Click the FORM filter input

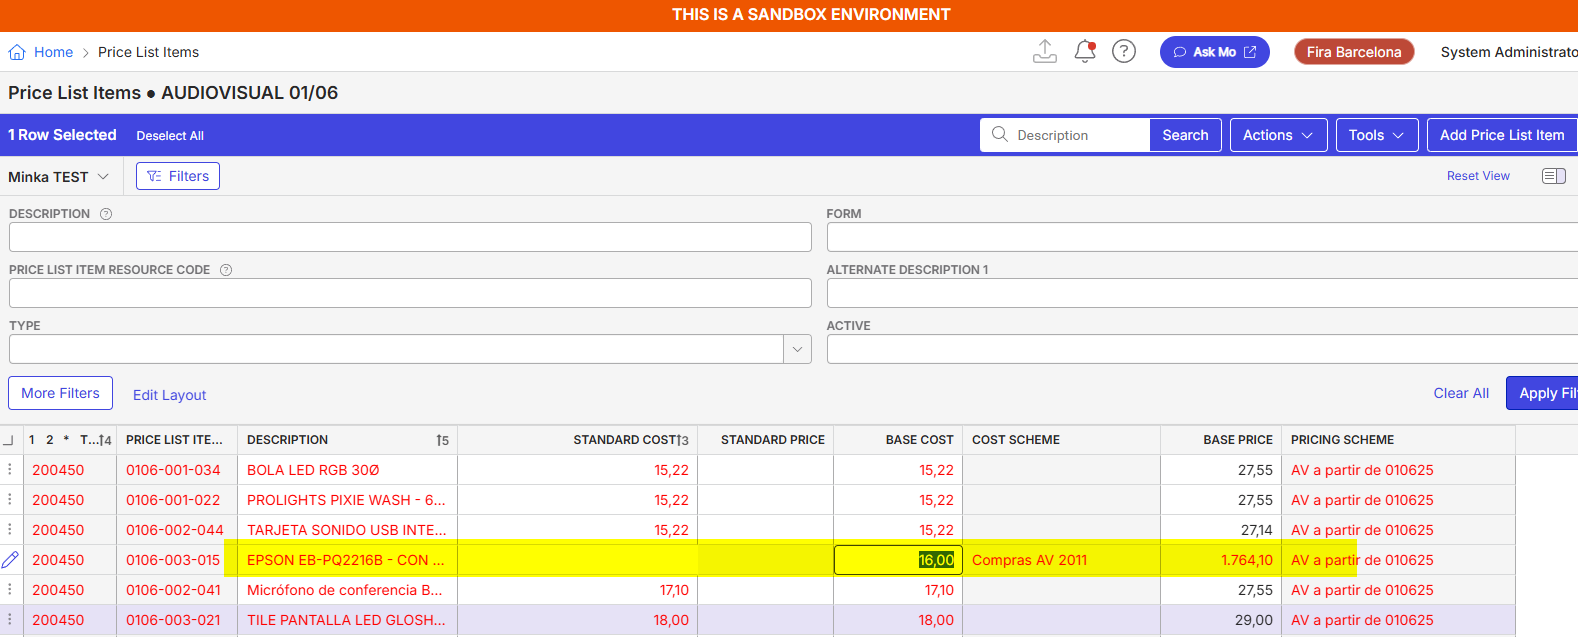tap(1202, 237)
